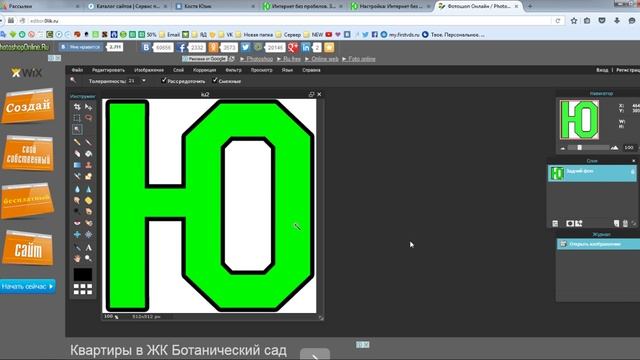
Task: Open the Справка menu
Action: 311,70
